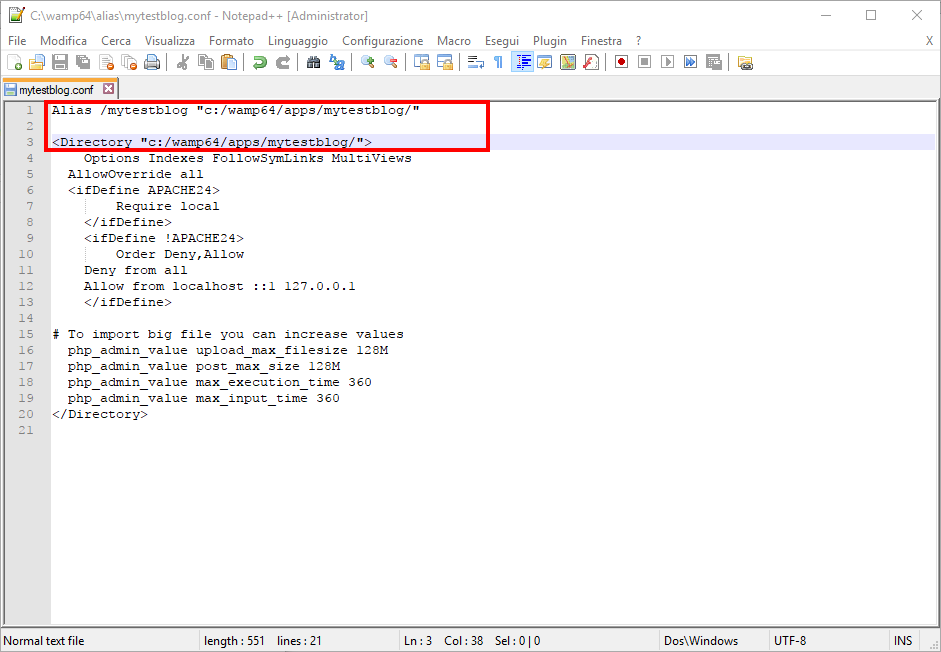This screenshot has height=652, width=941.
Task: Open the Macro menu
Action: 454,41
